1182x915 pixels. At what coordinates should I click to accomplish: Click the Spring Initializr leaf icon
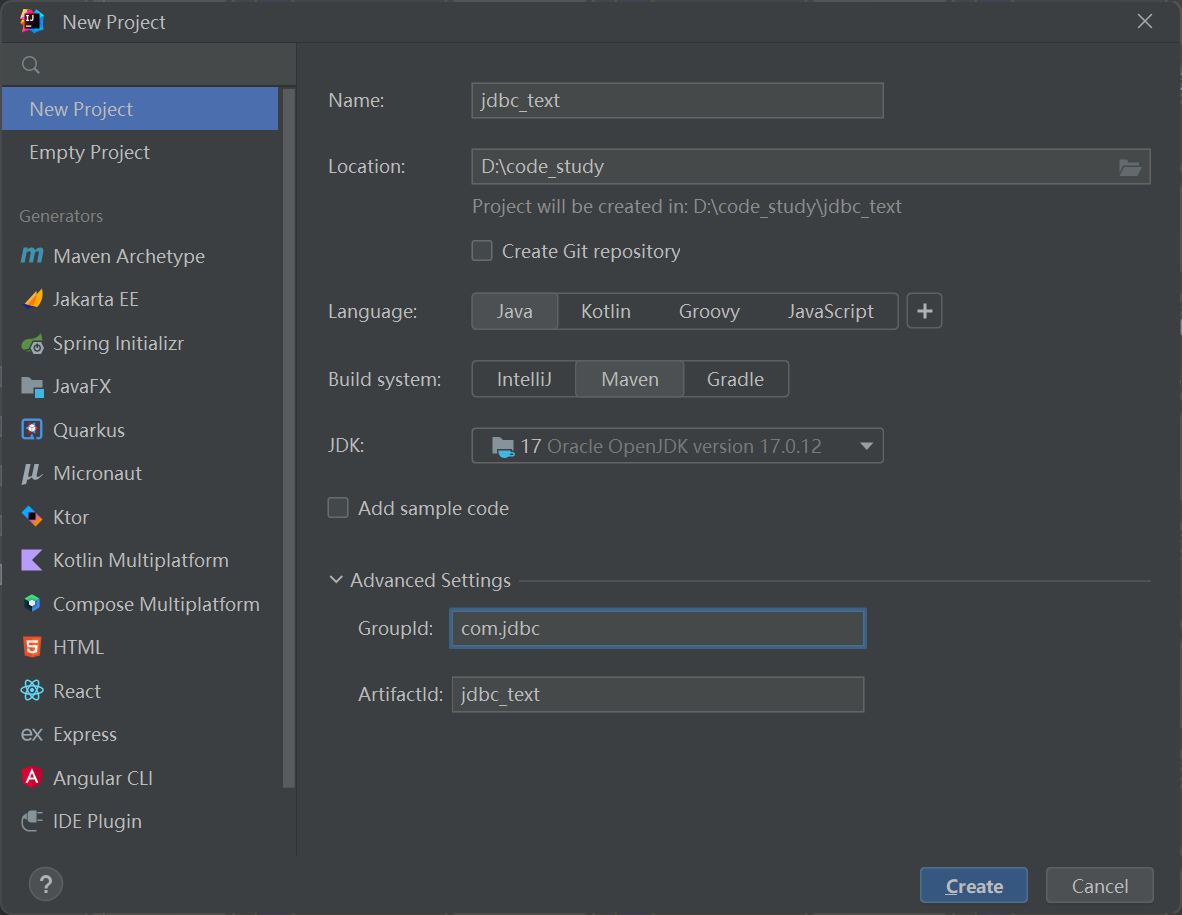click(32, 344)
